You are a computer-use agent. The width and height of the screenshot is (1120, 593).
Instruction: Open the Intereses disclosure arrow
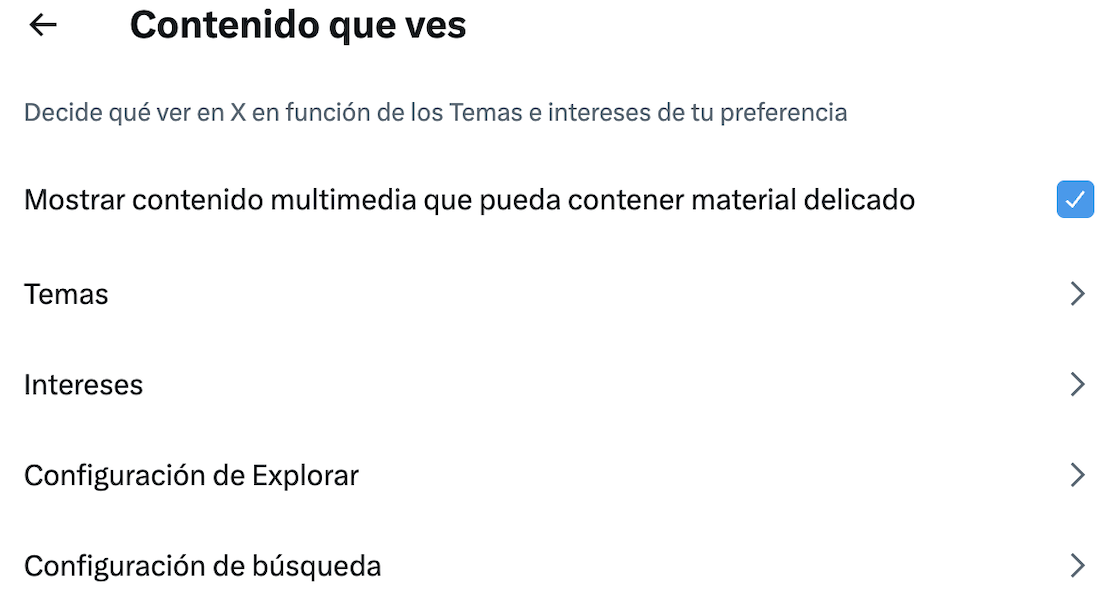[x=1077, y=384]
